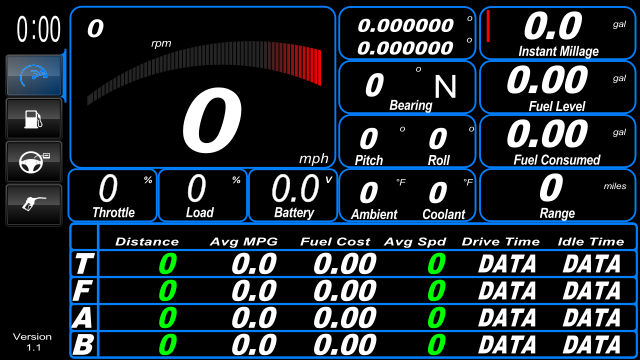The height and width of the screenshot is (360, 640).
Task: Click the Fuel Consumed panel
Action: click(x=558, y=141)
